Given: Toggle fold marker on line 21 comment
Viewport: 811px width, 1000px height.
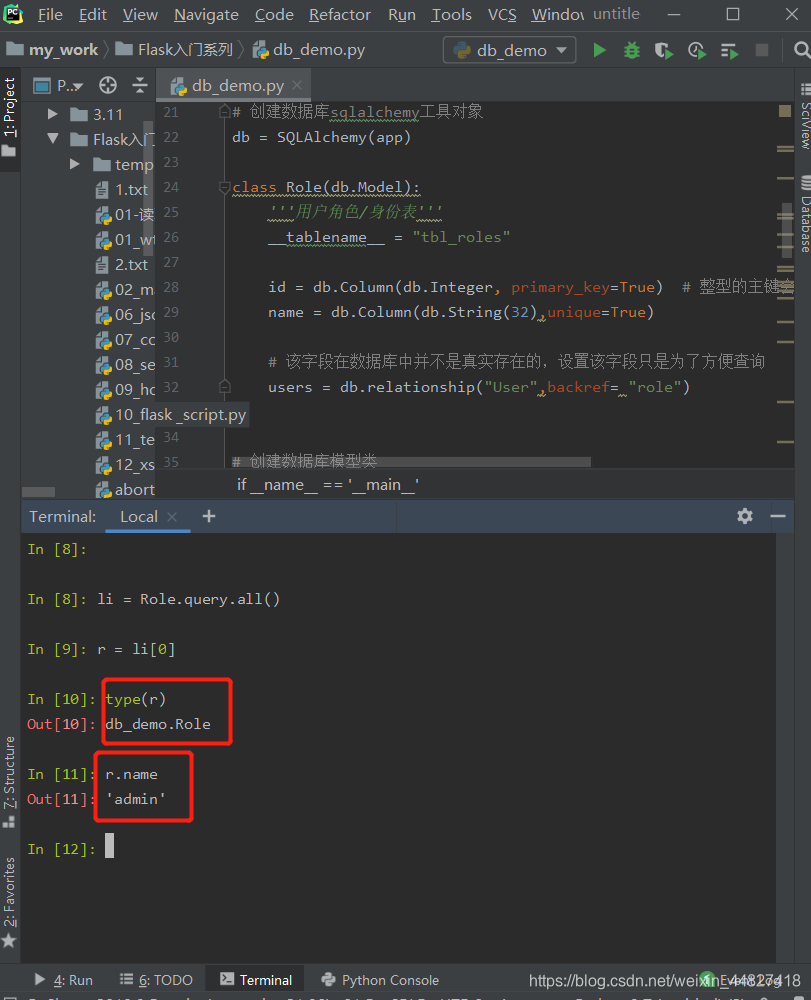Looking at the screenshot, I should coord(224,112).
